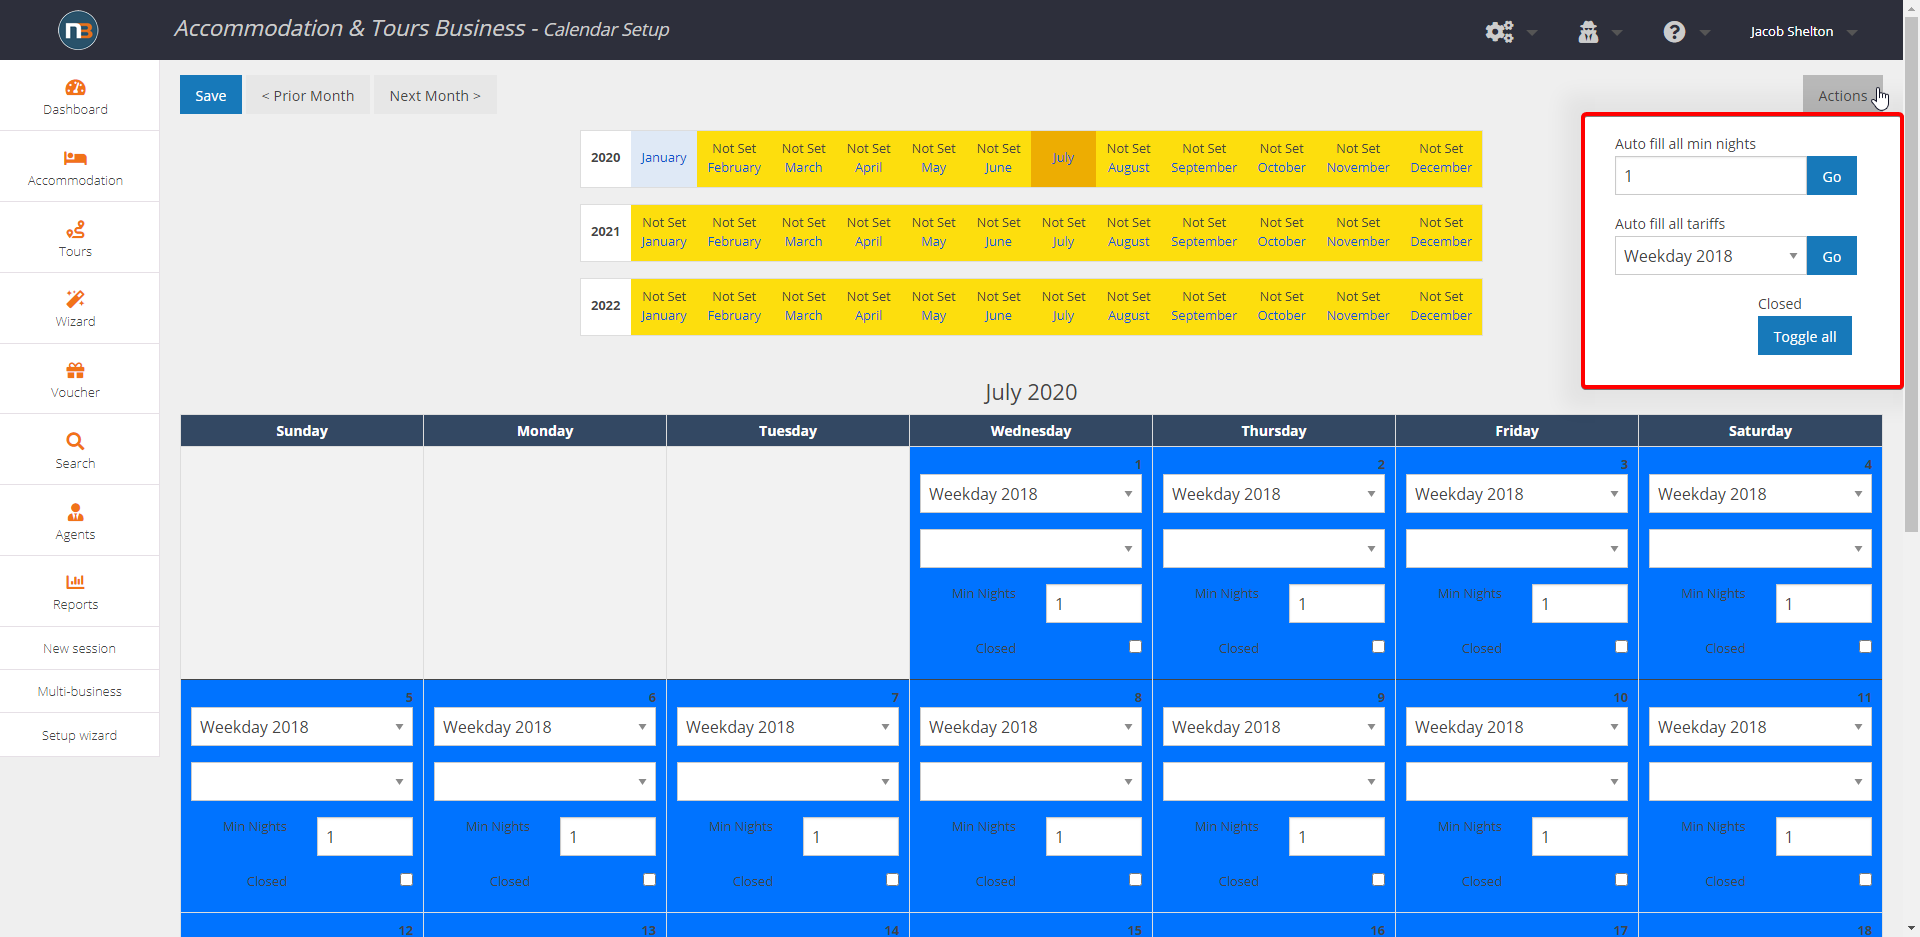Image resolution: width=1920 pixels, height=937 pixels.
Task: Select March 2021 month tab
Action: click(x=803, y=232)
